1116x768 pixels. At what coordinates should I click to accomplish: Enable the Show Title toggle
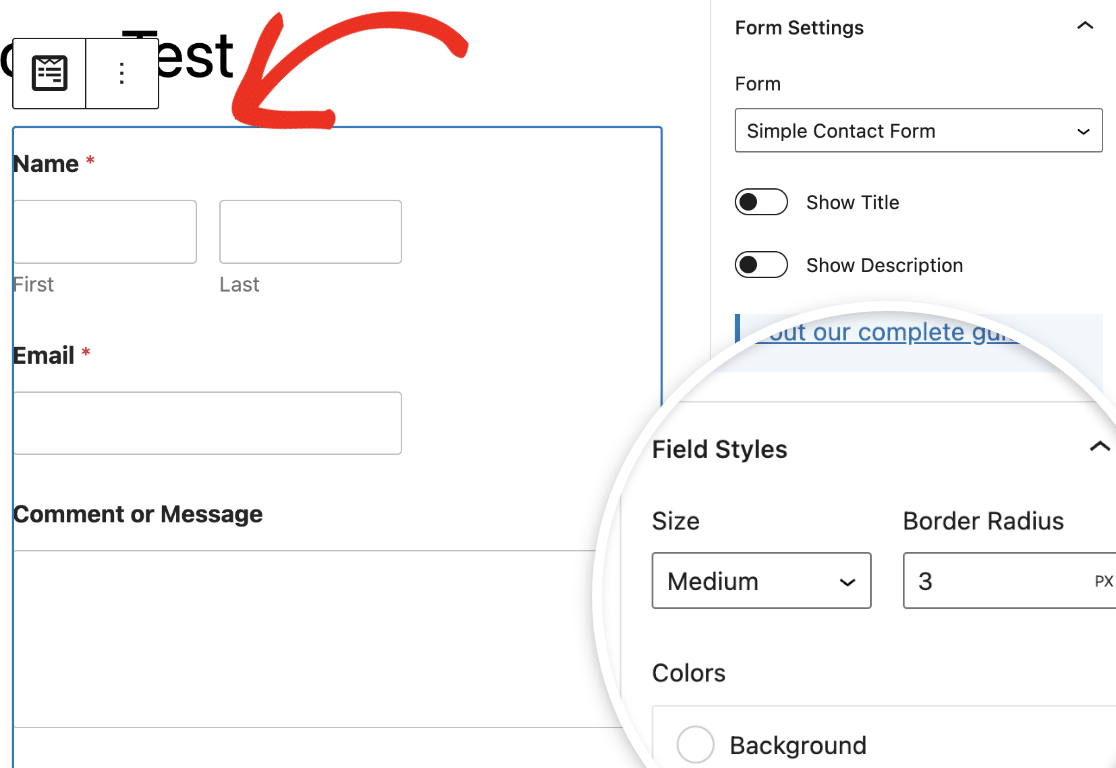(x=761, y=202)
